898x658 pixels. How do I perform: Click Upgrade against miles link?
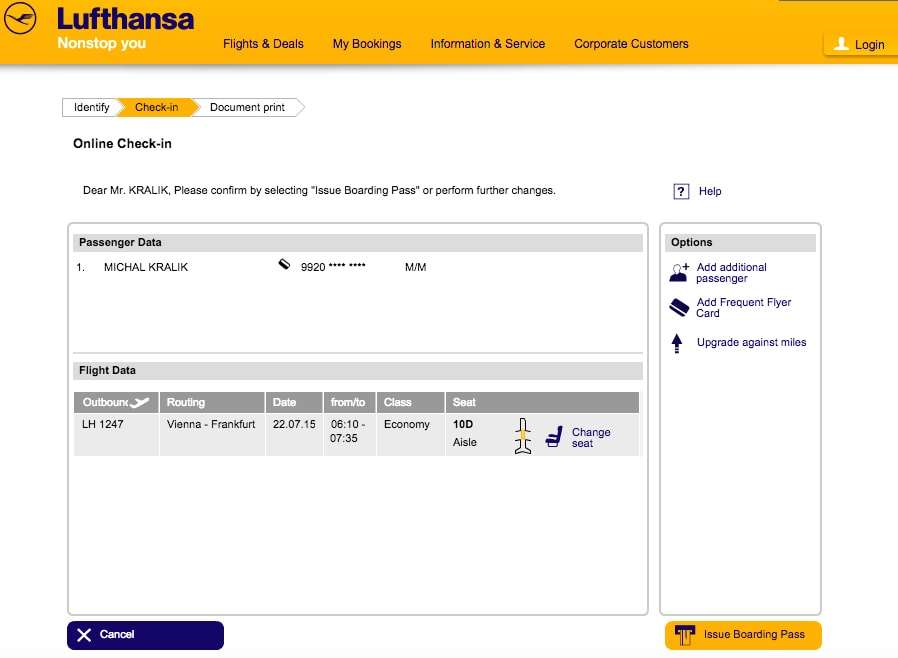[x=751, y=342]
